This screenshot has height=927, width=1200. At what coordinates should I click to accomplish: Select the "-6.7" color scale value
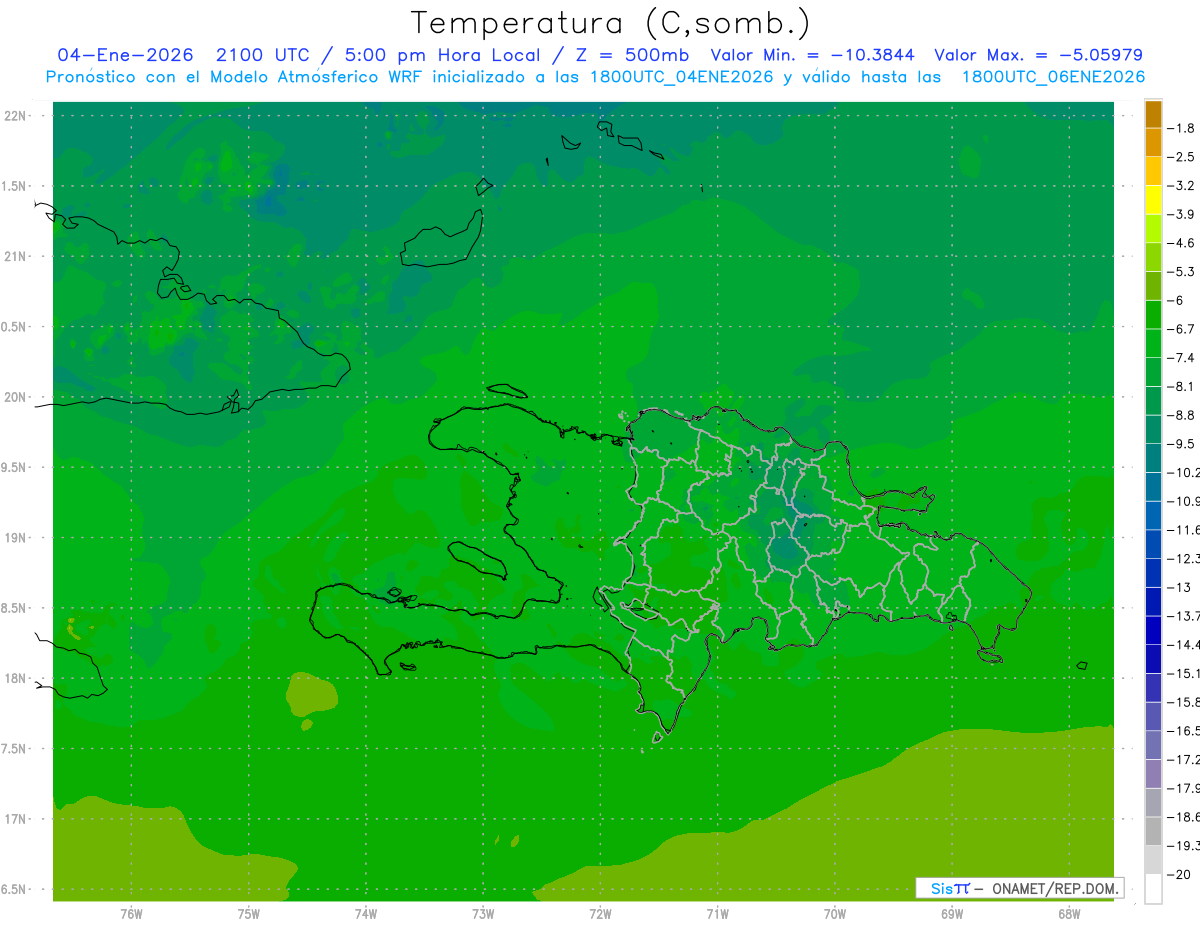click(1182, 329)
